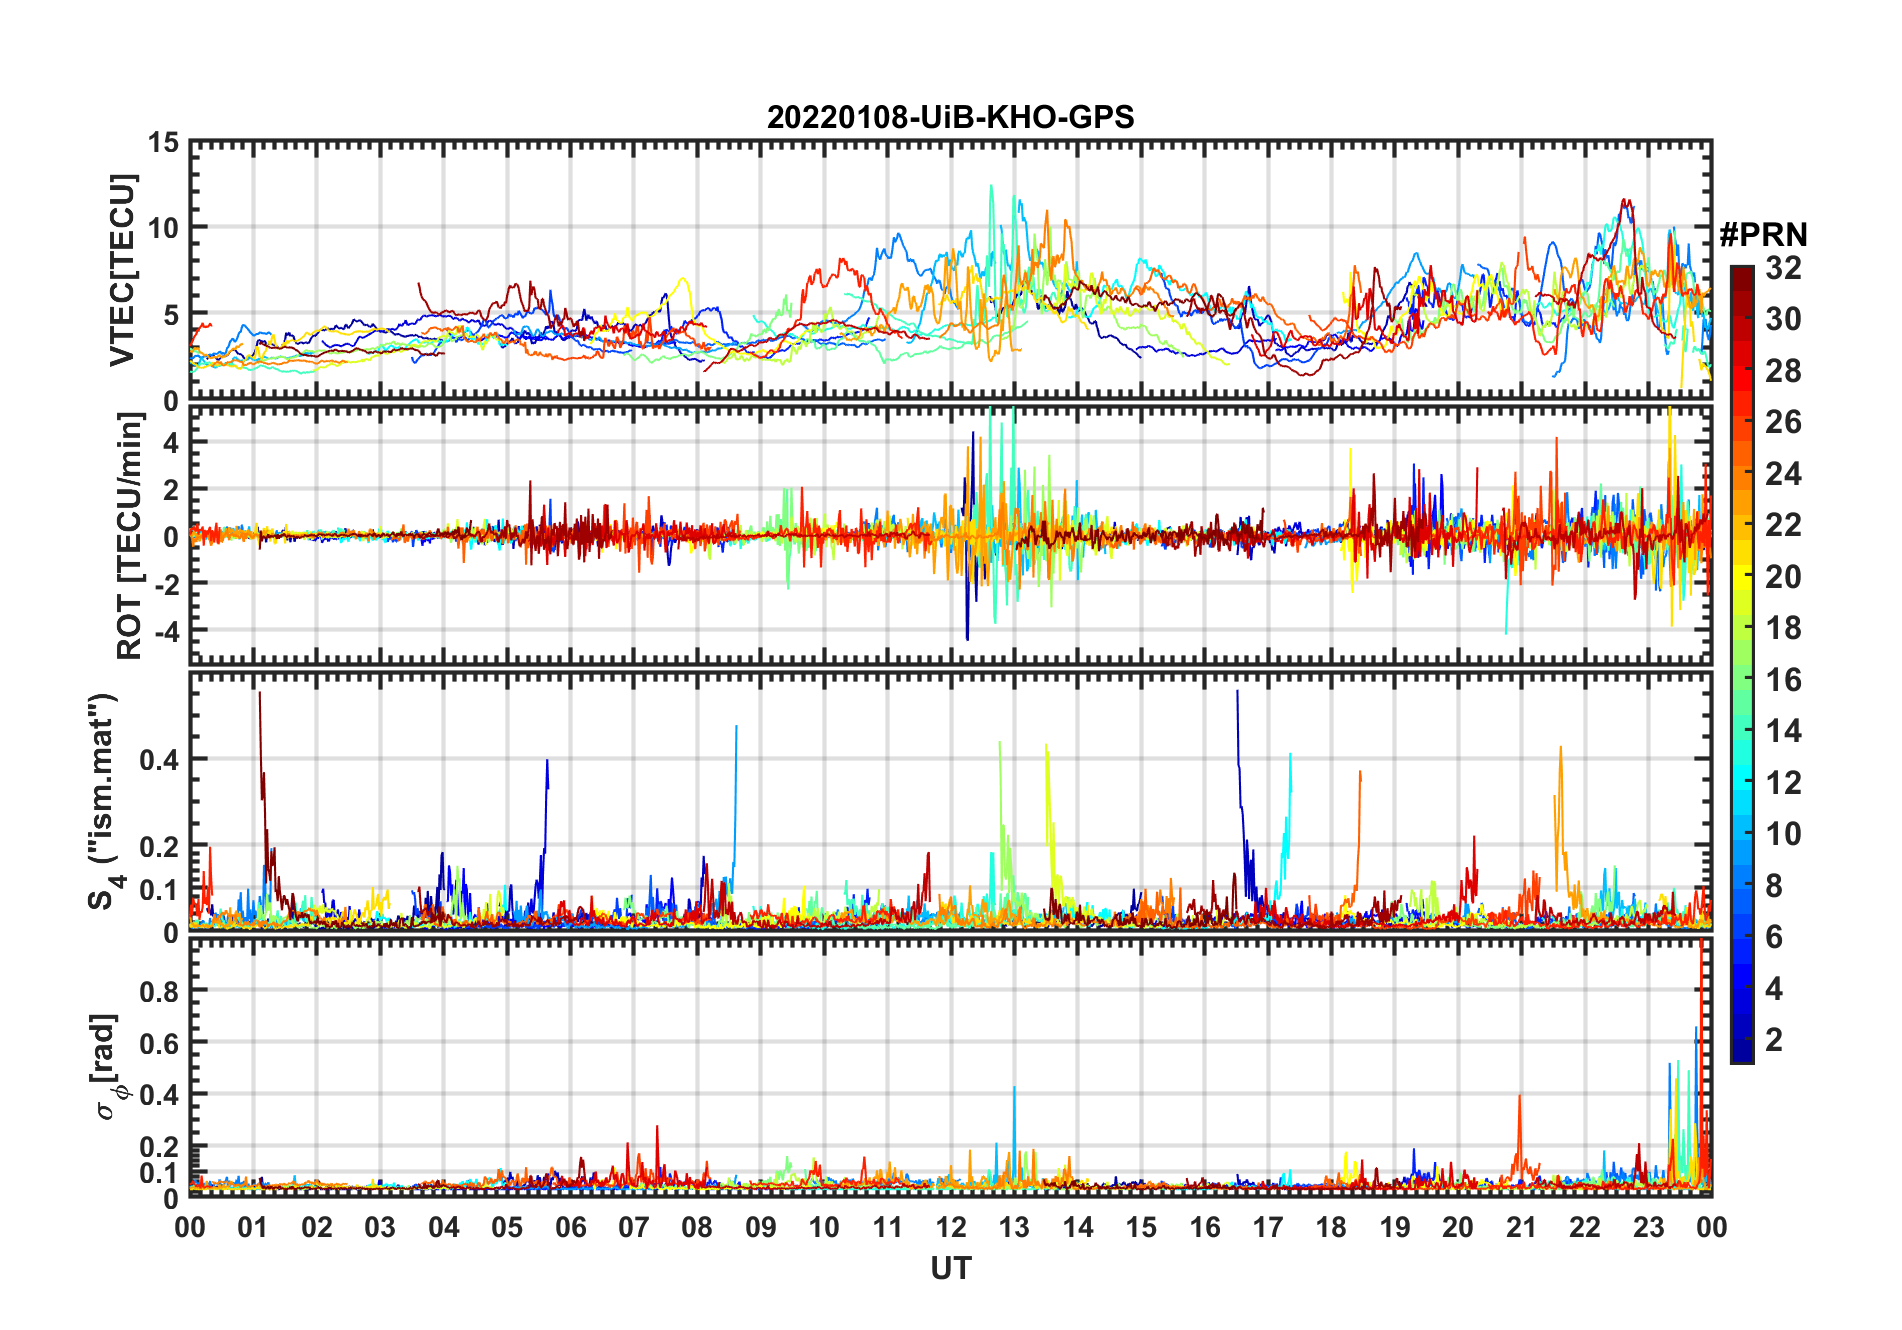Viewport: 1902px width, 1330px height.
Task: Select the "#PRN" colorbar title
Action: (1763, 235)
